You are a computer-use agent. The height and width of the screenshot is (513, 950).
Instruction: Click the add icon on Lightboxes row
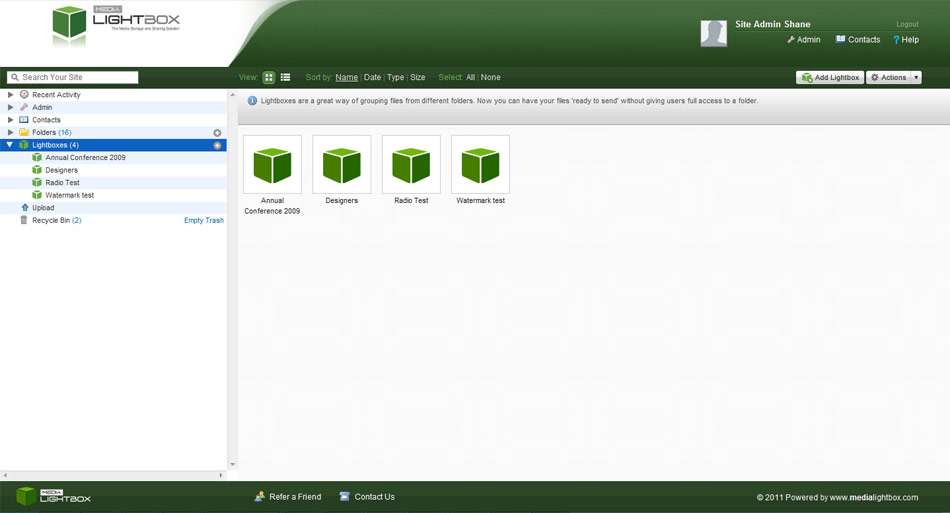(x=217, y=145)
